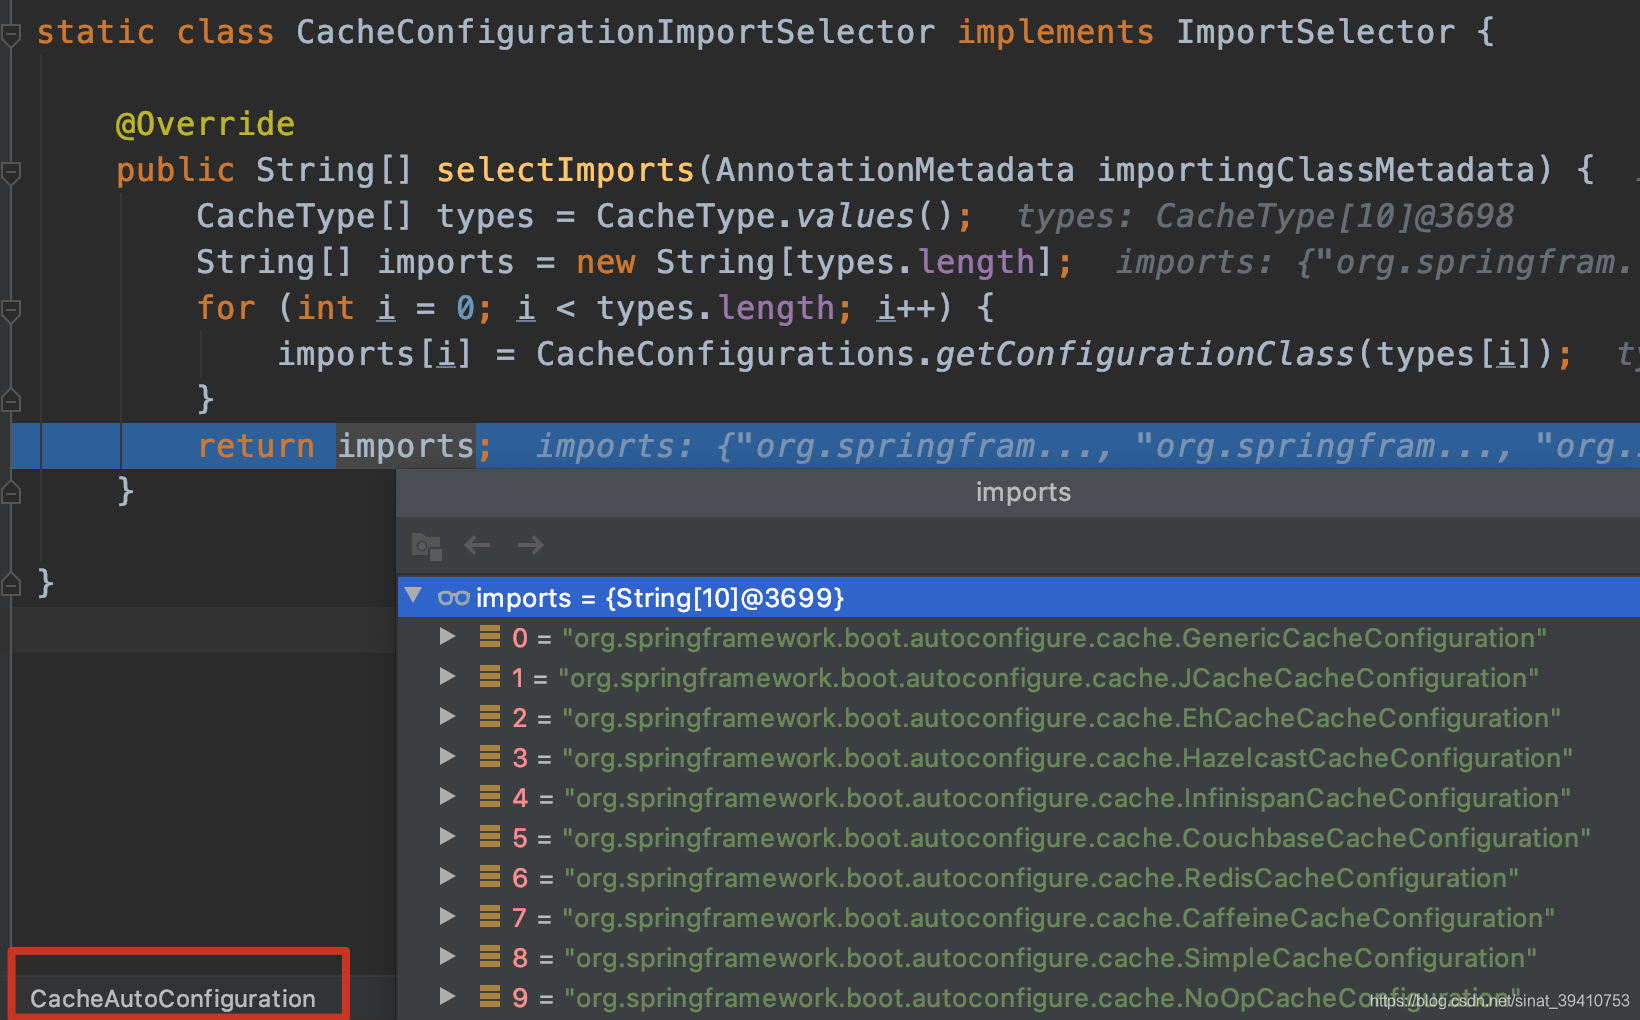Click fold-end marker at method closing brace
The width and height of the screenshot is (1640, 1020).
pyautogui.click(x=11, y=492)
